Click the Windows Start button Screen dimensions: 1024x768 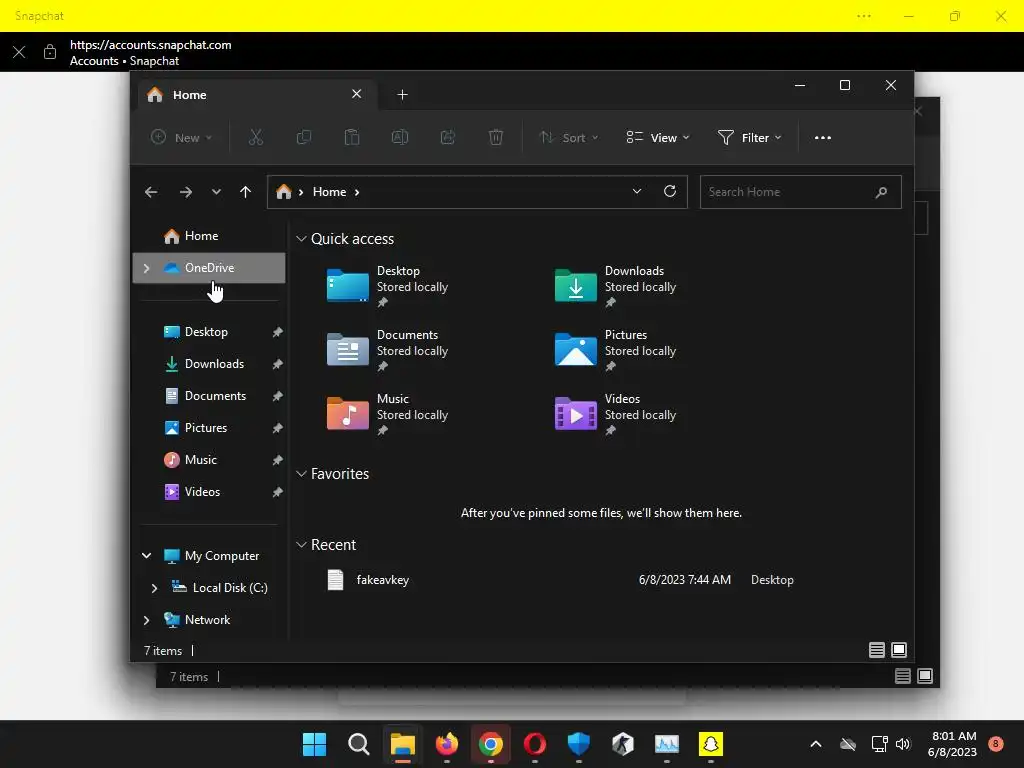[x=314, y=744]
